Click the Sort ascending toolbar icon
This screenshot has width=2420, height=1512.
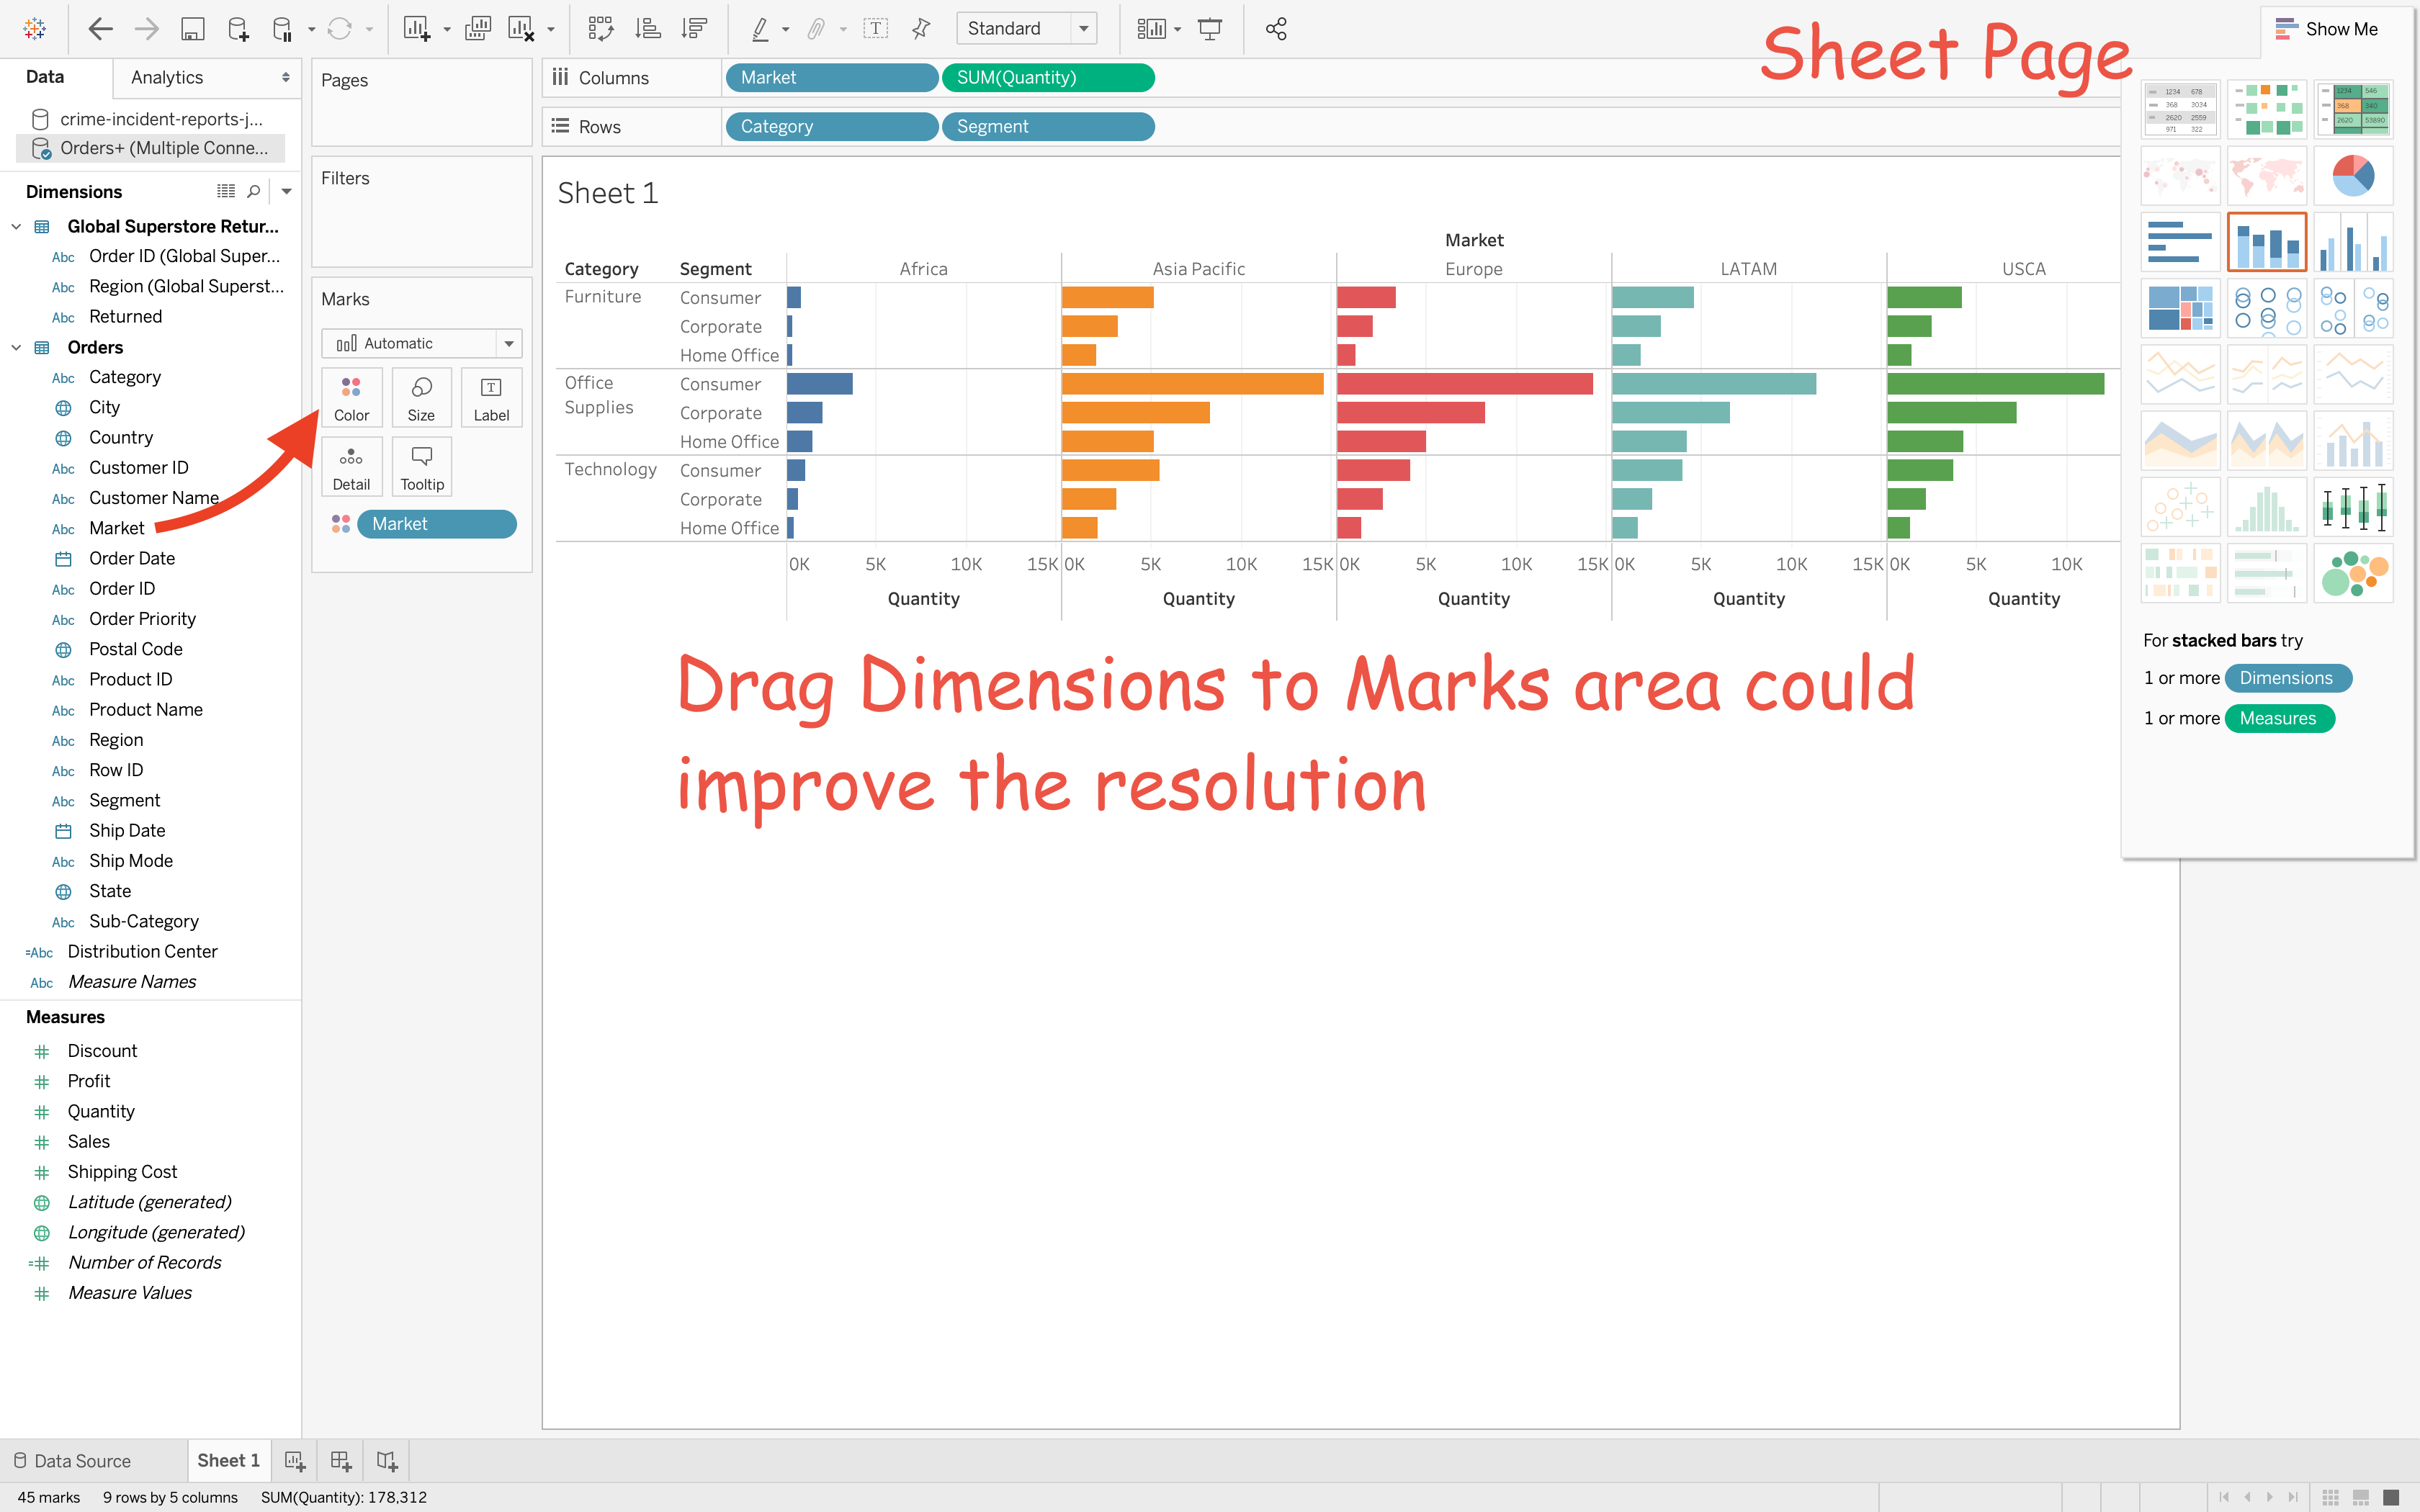[648, 29]
